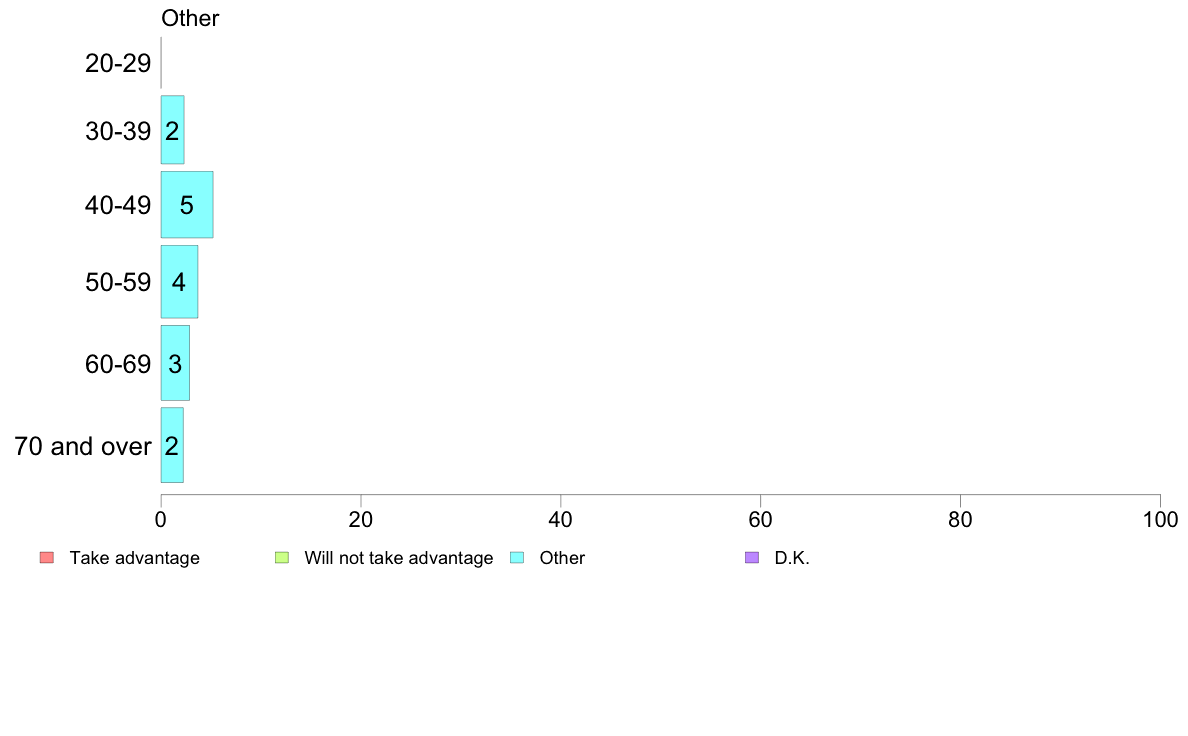Image resolution: width=1188 pixels, height=736 pixels.
Task: Click the D.K. legend text
Action: (x=792, y=558)
